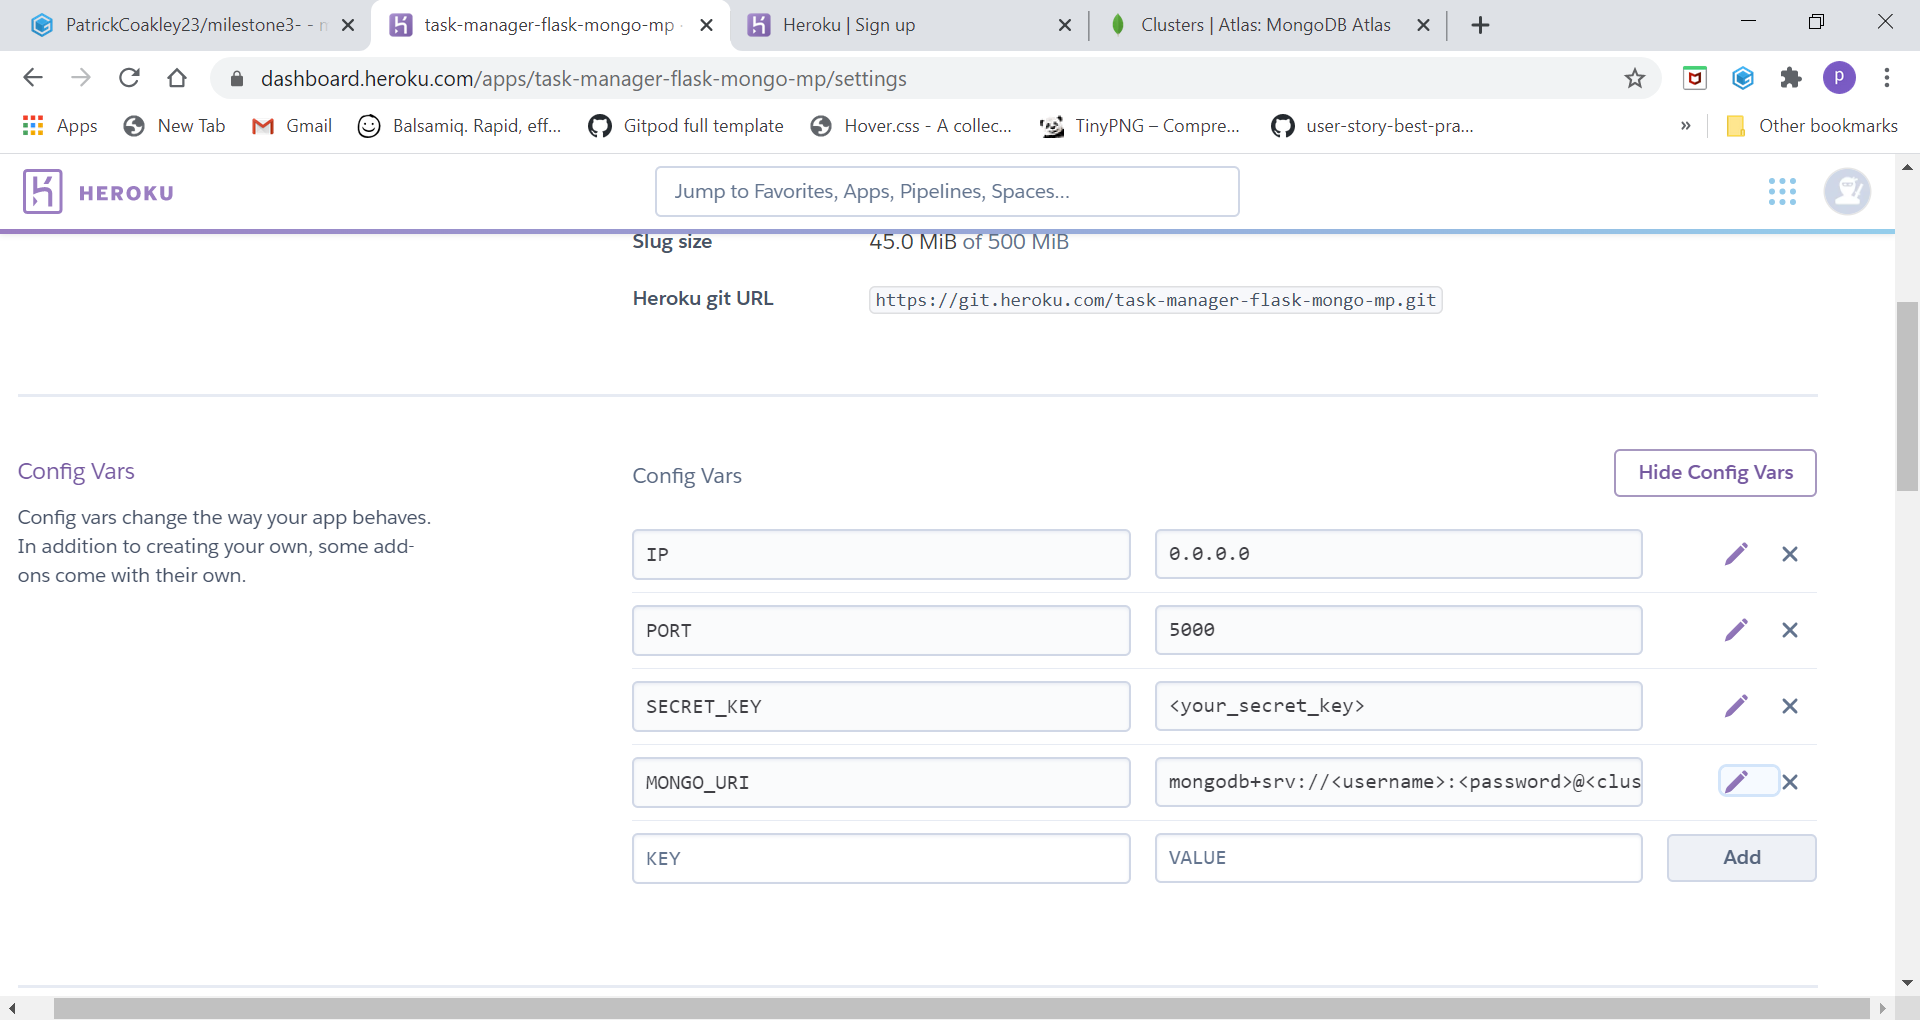This screenshot has height=1020, width=1920.
Task: Click the Hide Config Vars button
Action: (x=1715, y=473)
